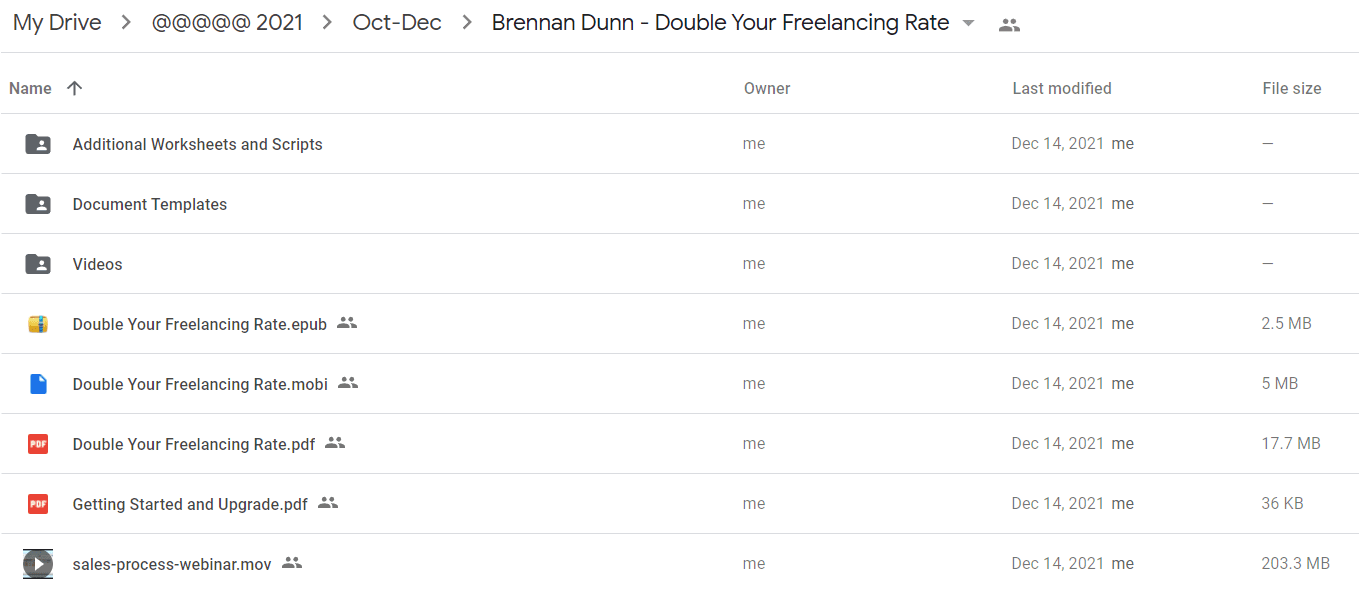Click the epub archive file icon
The image size is (1359, 589).
(38, 324)
